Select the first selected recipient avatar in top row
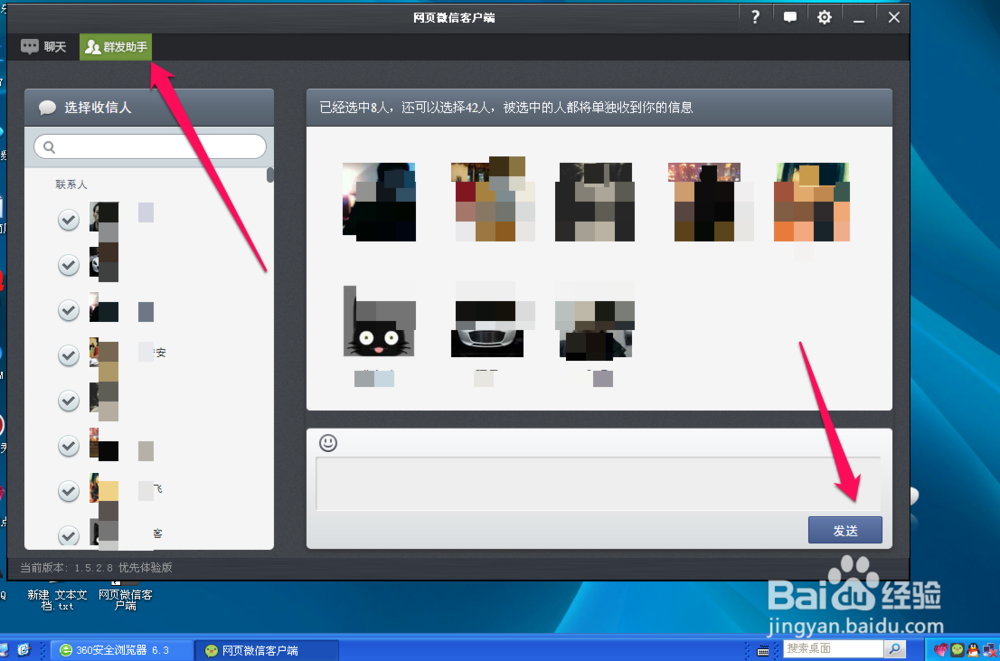Screen dimensions: 1000x661 [x=379, y=202]
